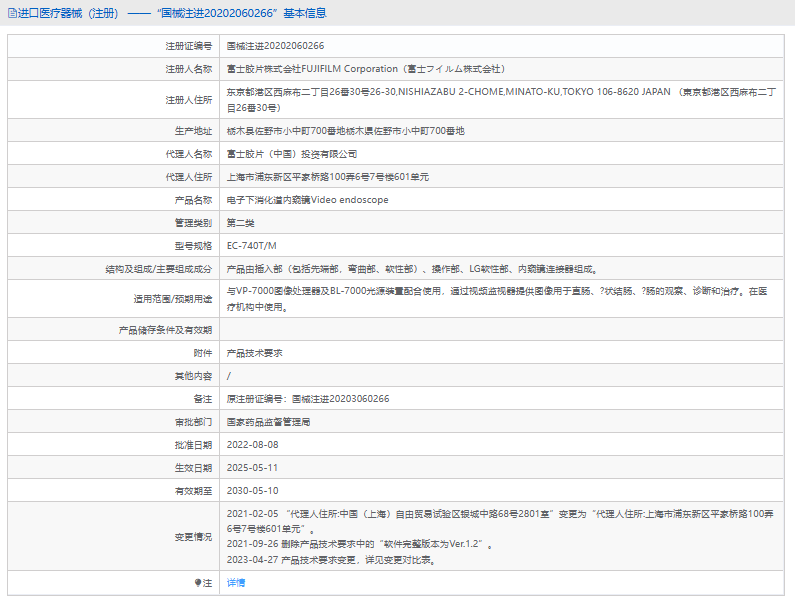Viewport: 795px width, 604px height.
Task: Click the 备注 label
Action: pyautogui.click(x=203, y=399)
